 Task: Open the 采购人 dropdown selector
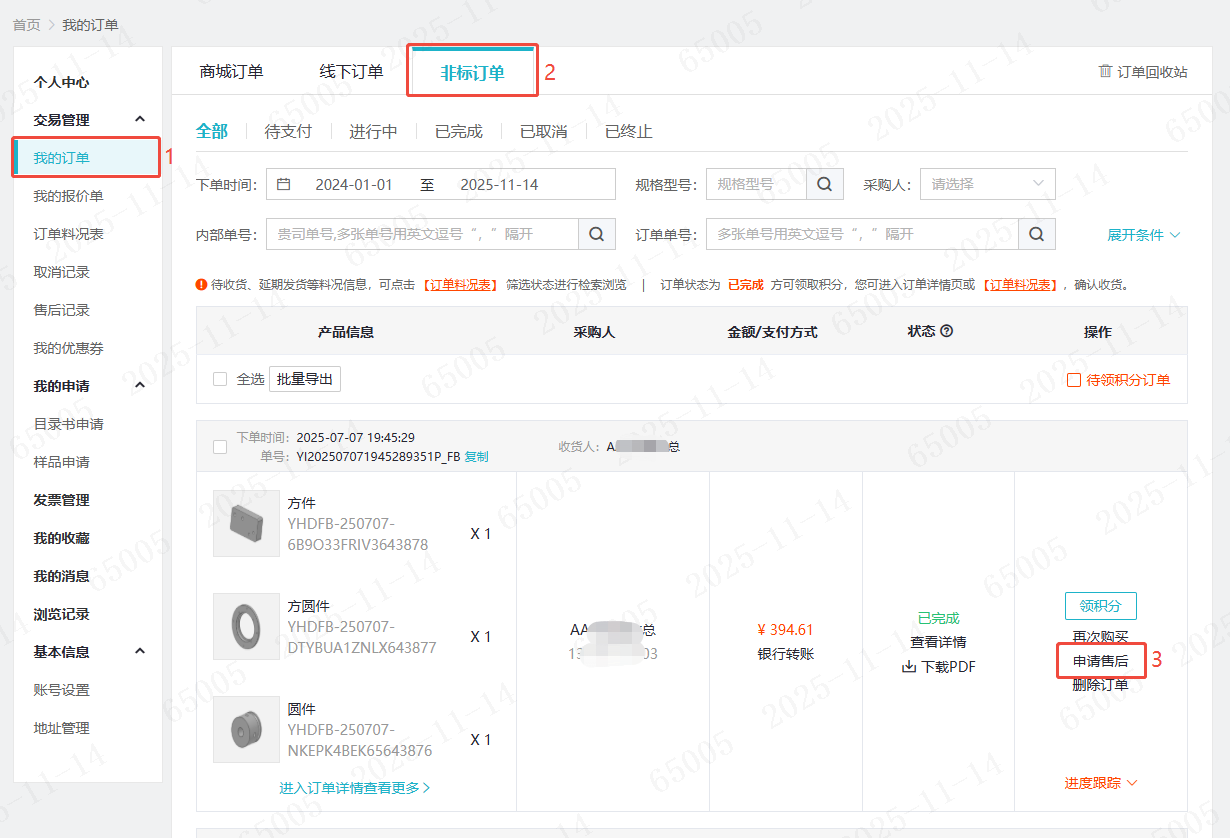pyautogui.click(x=987, y=184)
